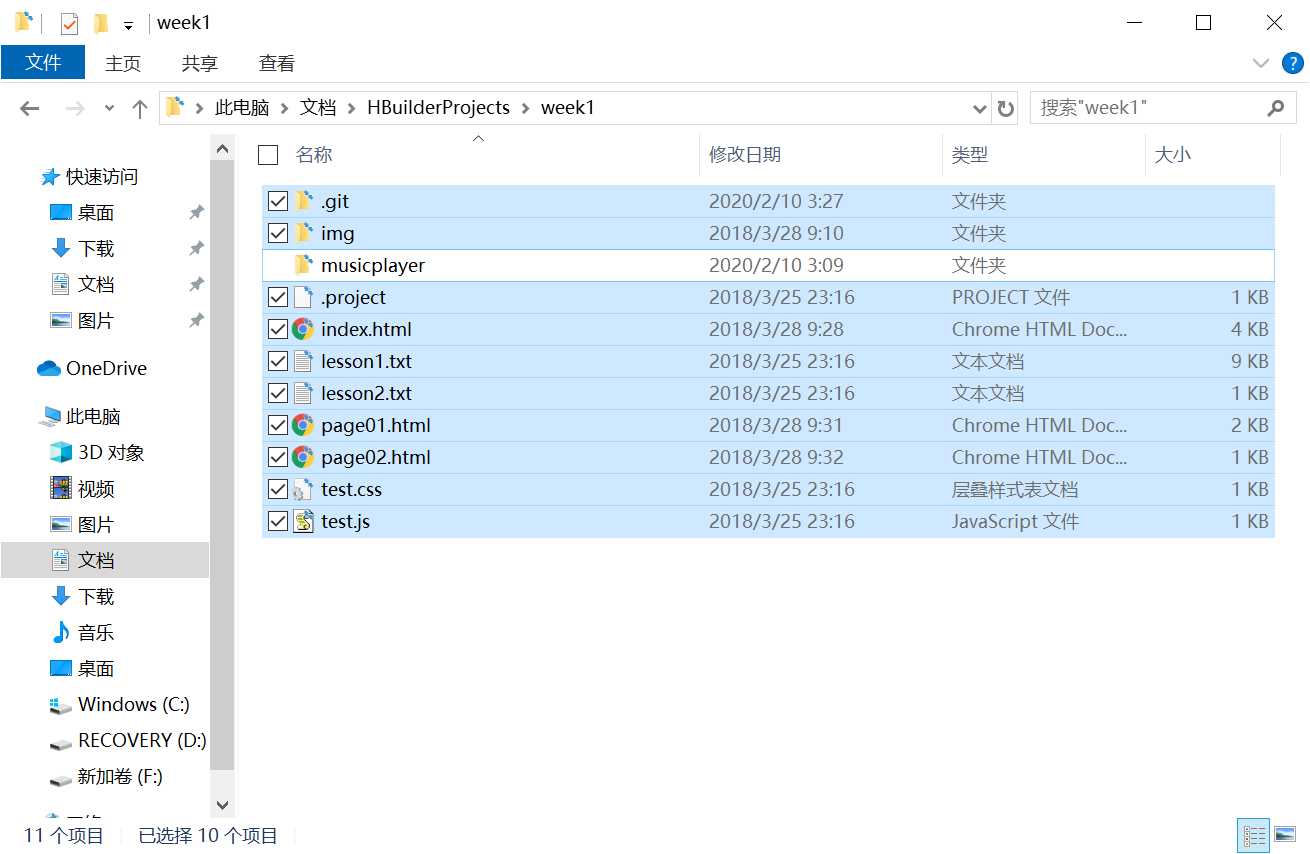Image resolution: width=1310 pixels, height=854 pixels.
Task: Switch to the 主页 ribbon tab
Action: pos(123,63)
